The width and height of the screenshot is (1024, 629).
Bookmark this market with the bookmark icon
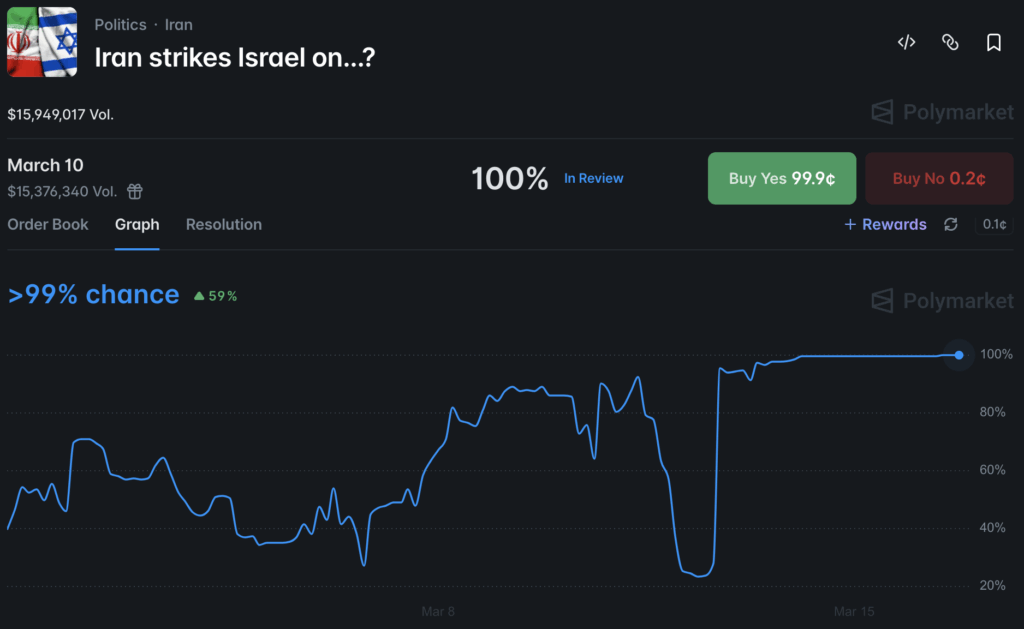point(993,43)
